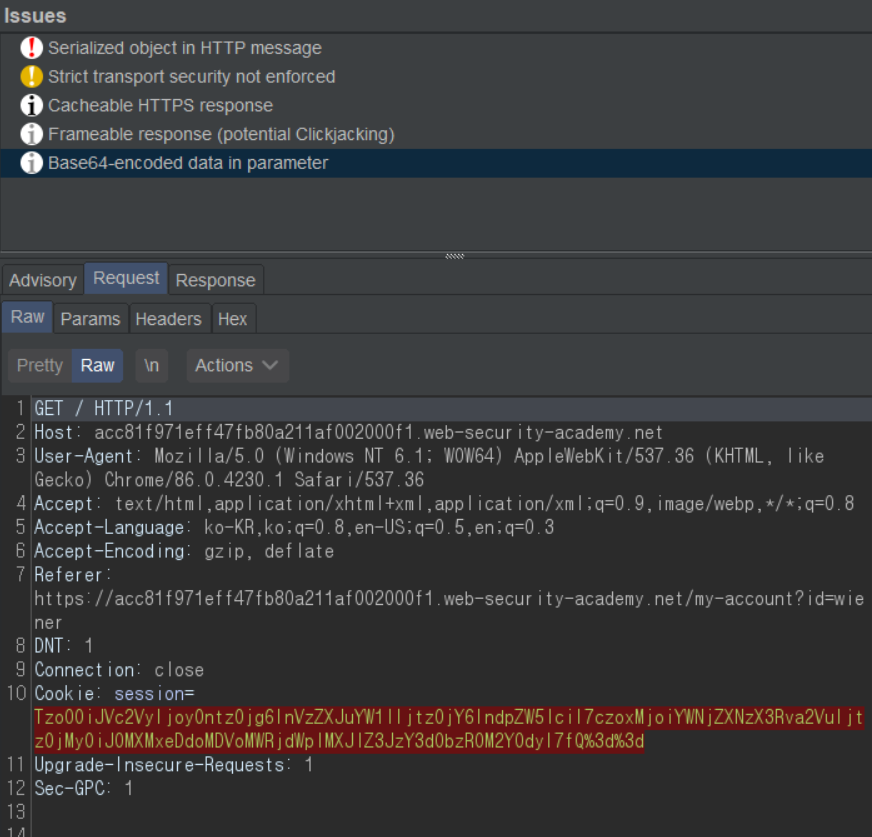The height and width of the screenshot is (837, 872).
Task: Click red high-severity icon for Serialized object issue
Action: [x=32, y=48]
